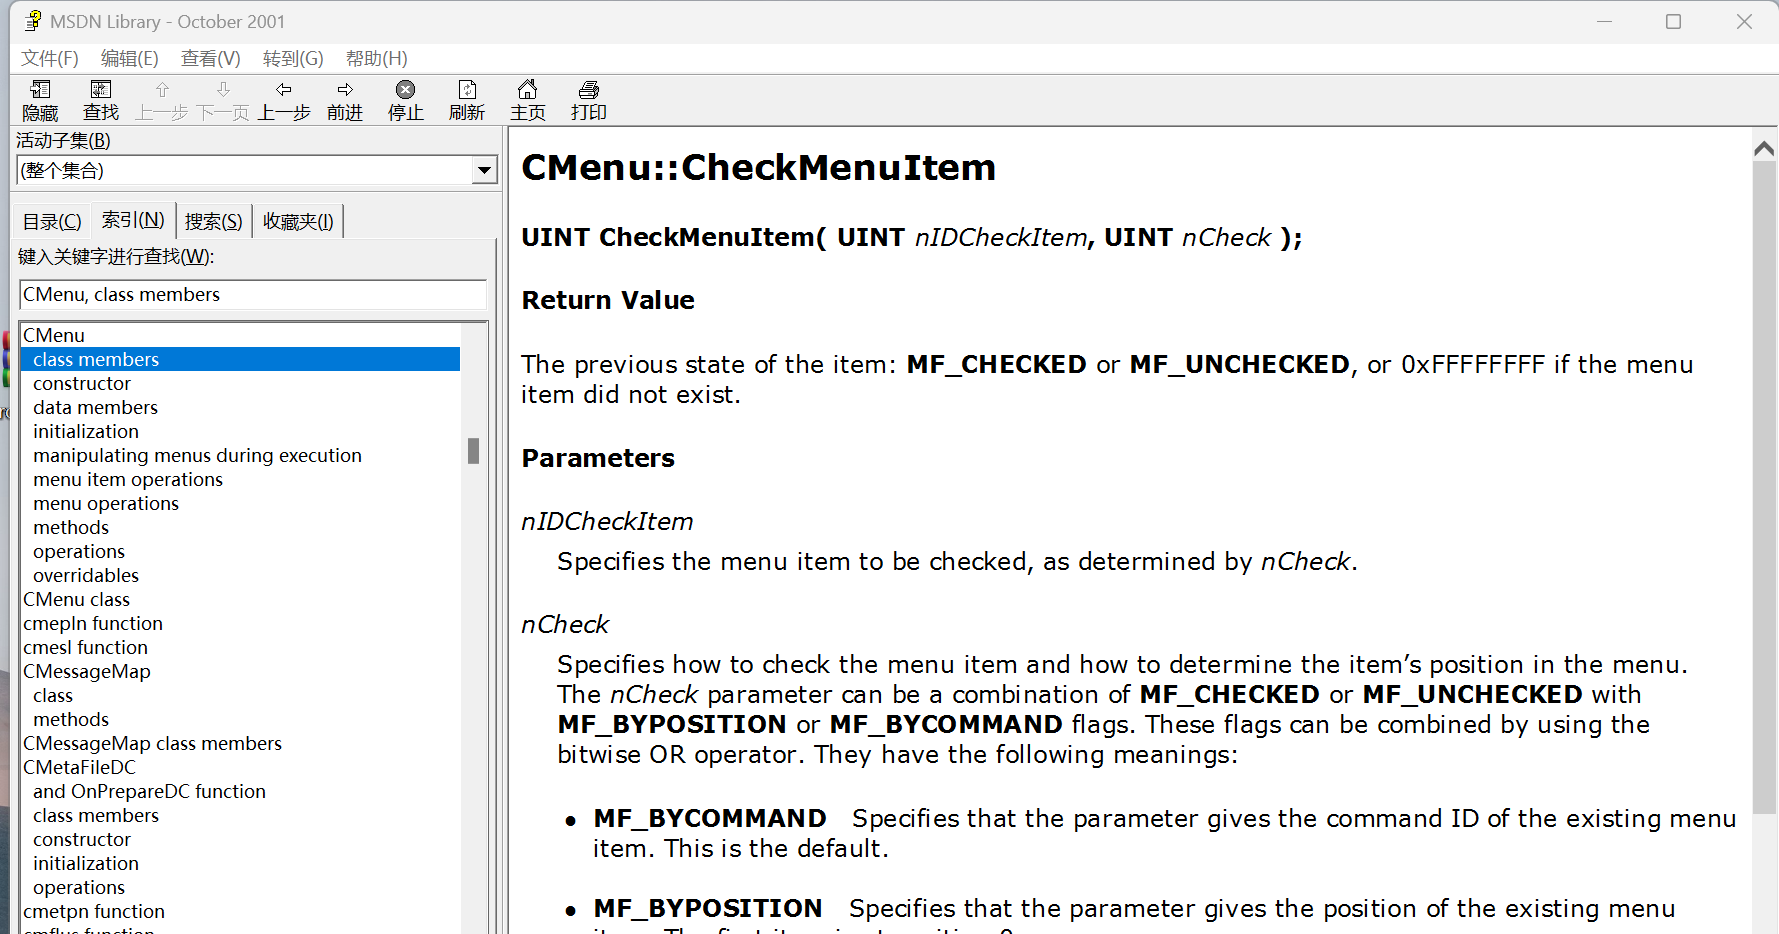Minimize the MSDN Library window
Viewport: 1779px width, 934px height.
tap(1605, 21)
